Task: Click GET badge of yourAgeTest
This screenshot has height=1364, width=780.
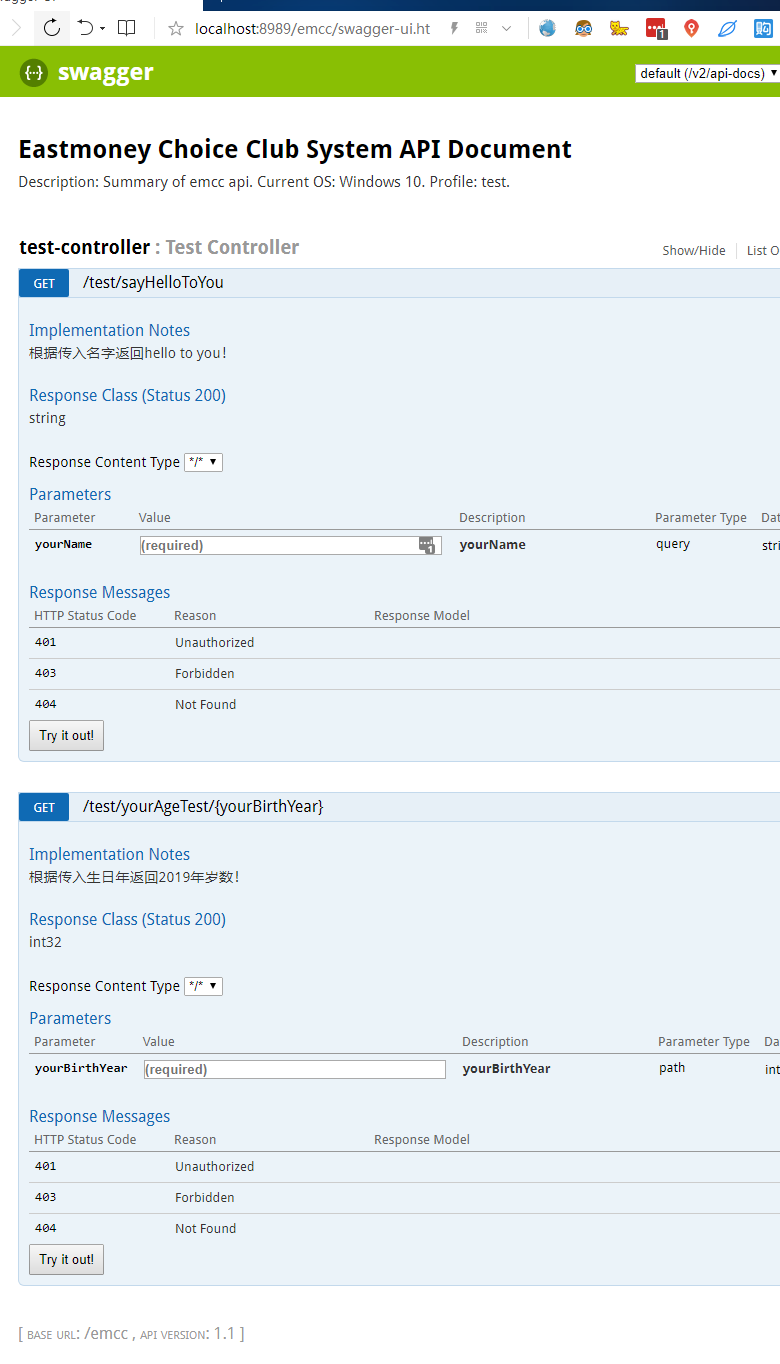Action: tap(44, 807)
